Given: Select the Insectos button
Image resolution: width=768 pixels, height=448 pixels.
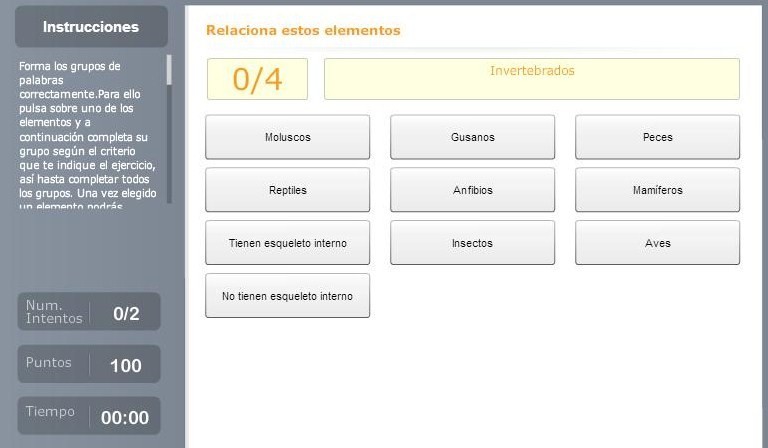Looking at the screenshot, I should point(472,243).
